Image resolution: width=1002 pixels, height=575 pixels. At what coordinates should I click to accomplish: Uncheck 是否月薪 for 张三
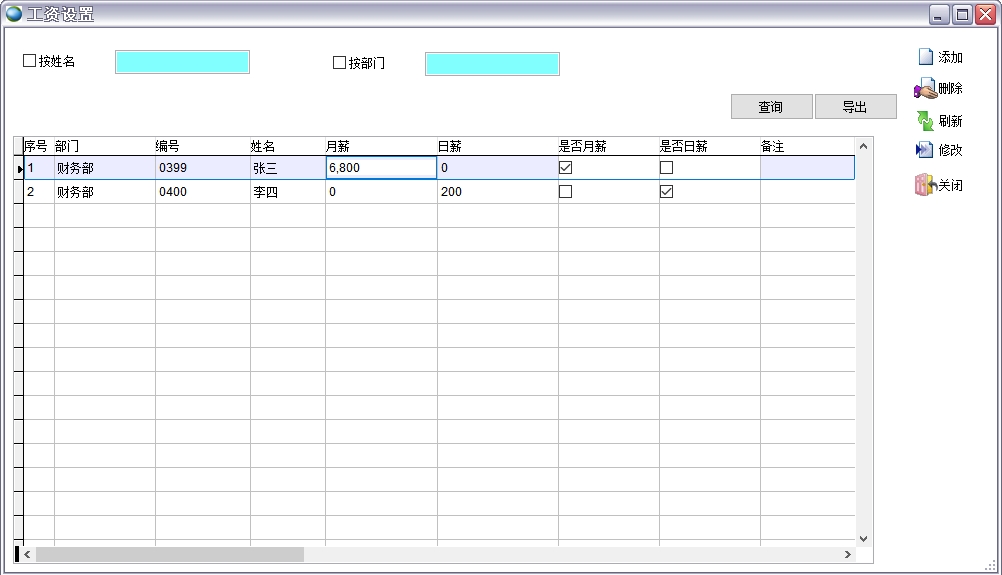coord(565,168)
